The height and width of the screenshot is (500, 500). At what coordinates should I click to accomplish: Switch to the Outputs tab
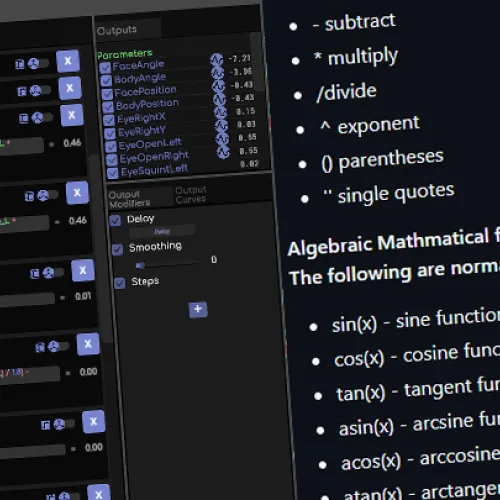[128, 30]
